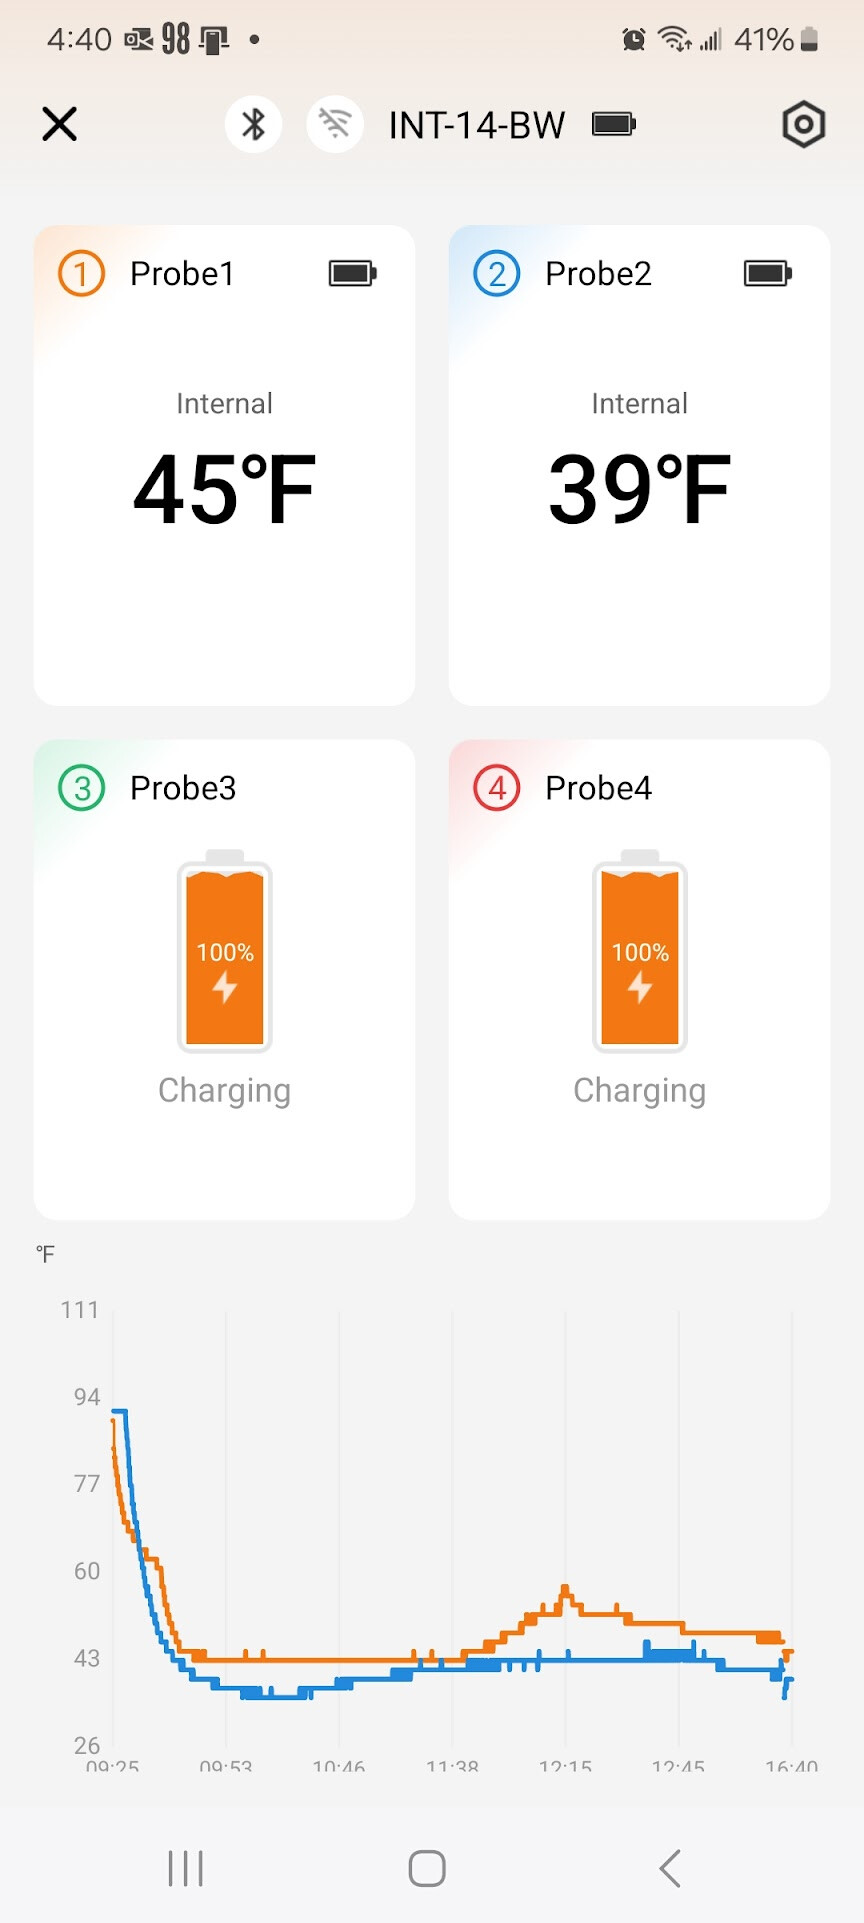The width and height of the screenshot is (864, 1923).
Task: Tap the blue Probe2 number badge
Action: (497, 273)
